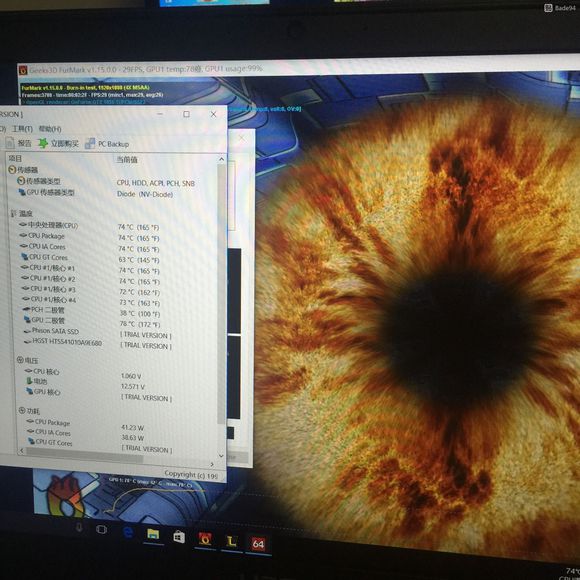Select the CPU #1/核心 #2 row

91,280
